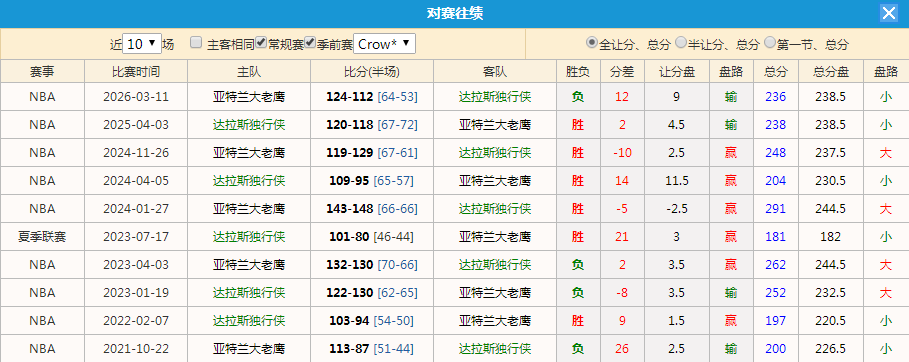Close the 对赛往绩 dialog with X
The image size is (909, 362).
tap(889, 13)
